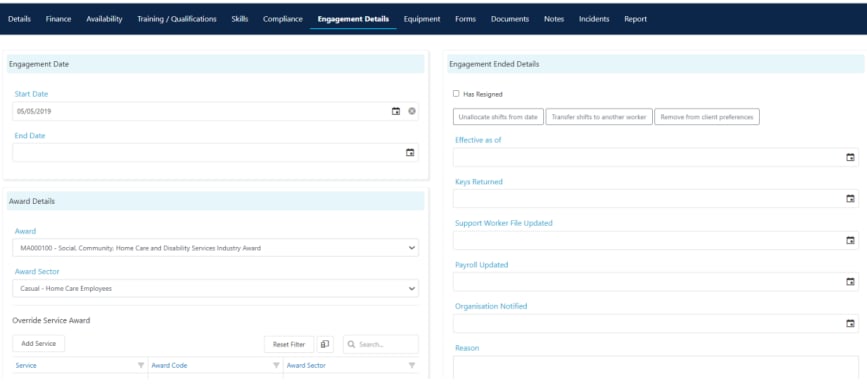
Task: Open the Notes tab
Action: pos(554,19)
